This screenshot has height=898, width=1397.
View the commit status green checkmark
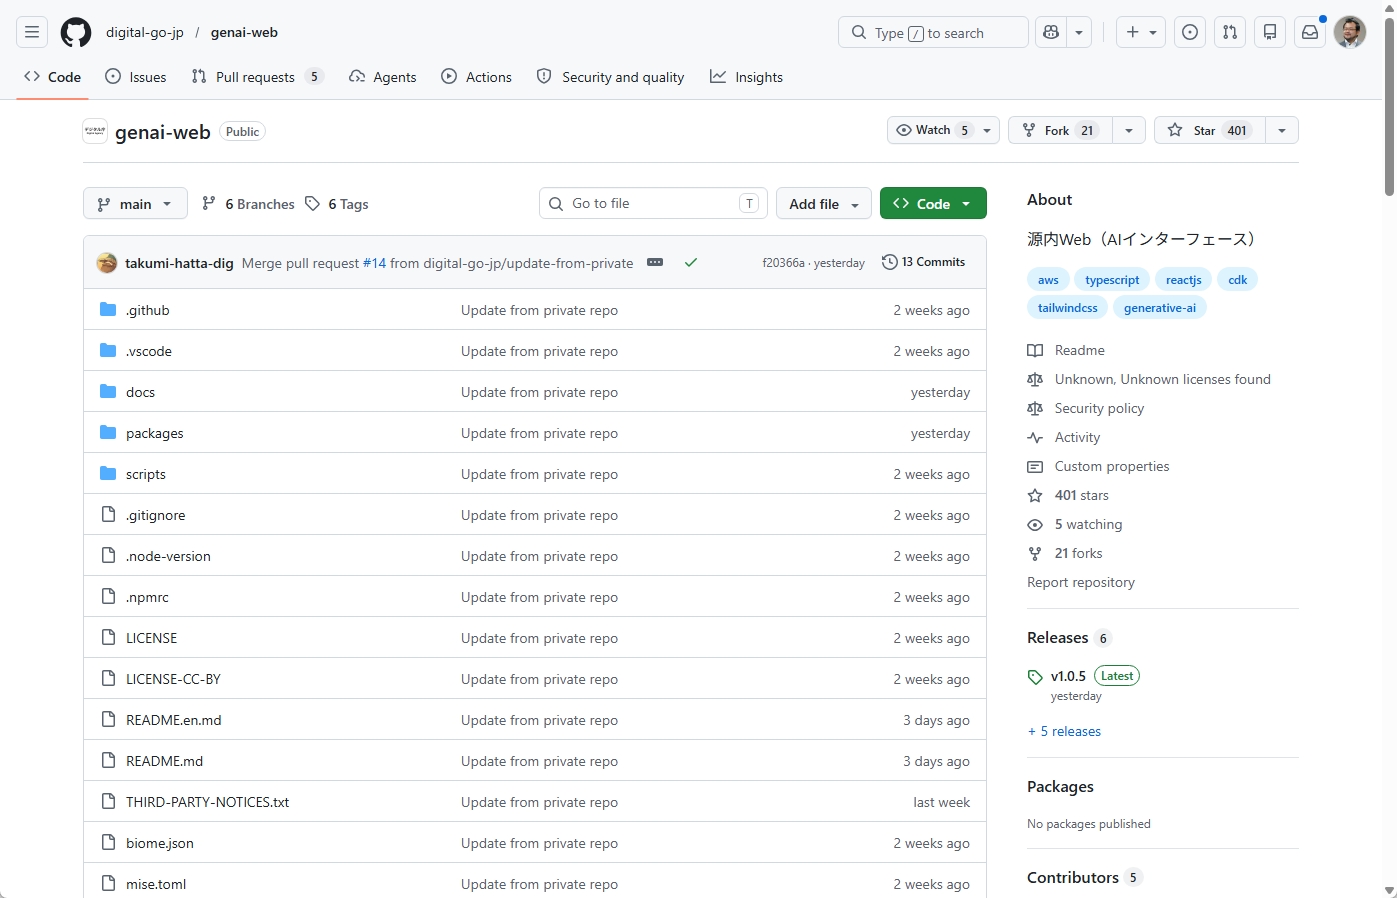[x=690, y=263]
